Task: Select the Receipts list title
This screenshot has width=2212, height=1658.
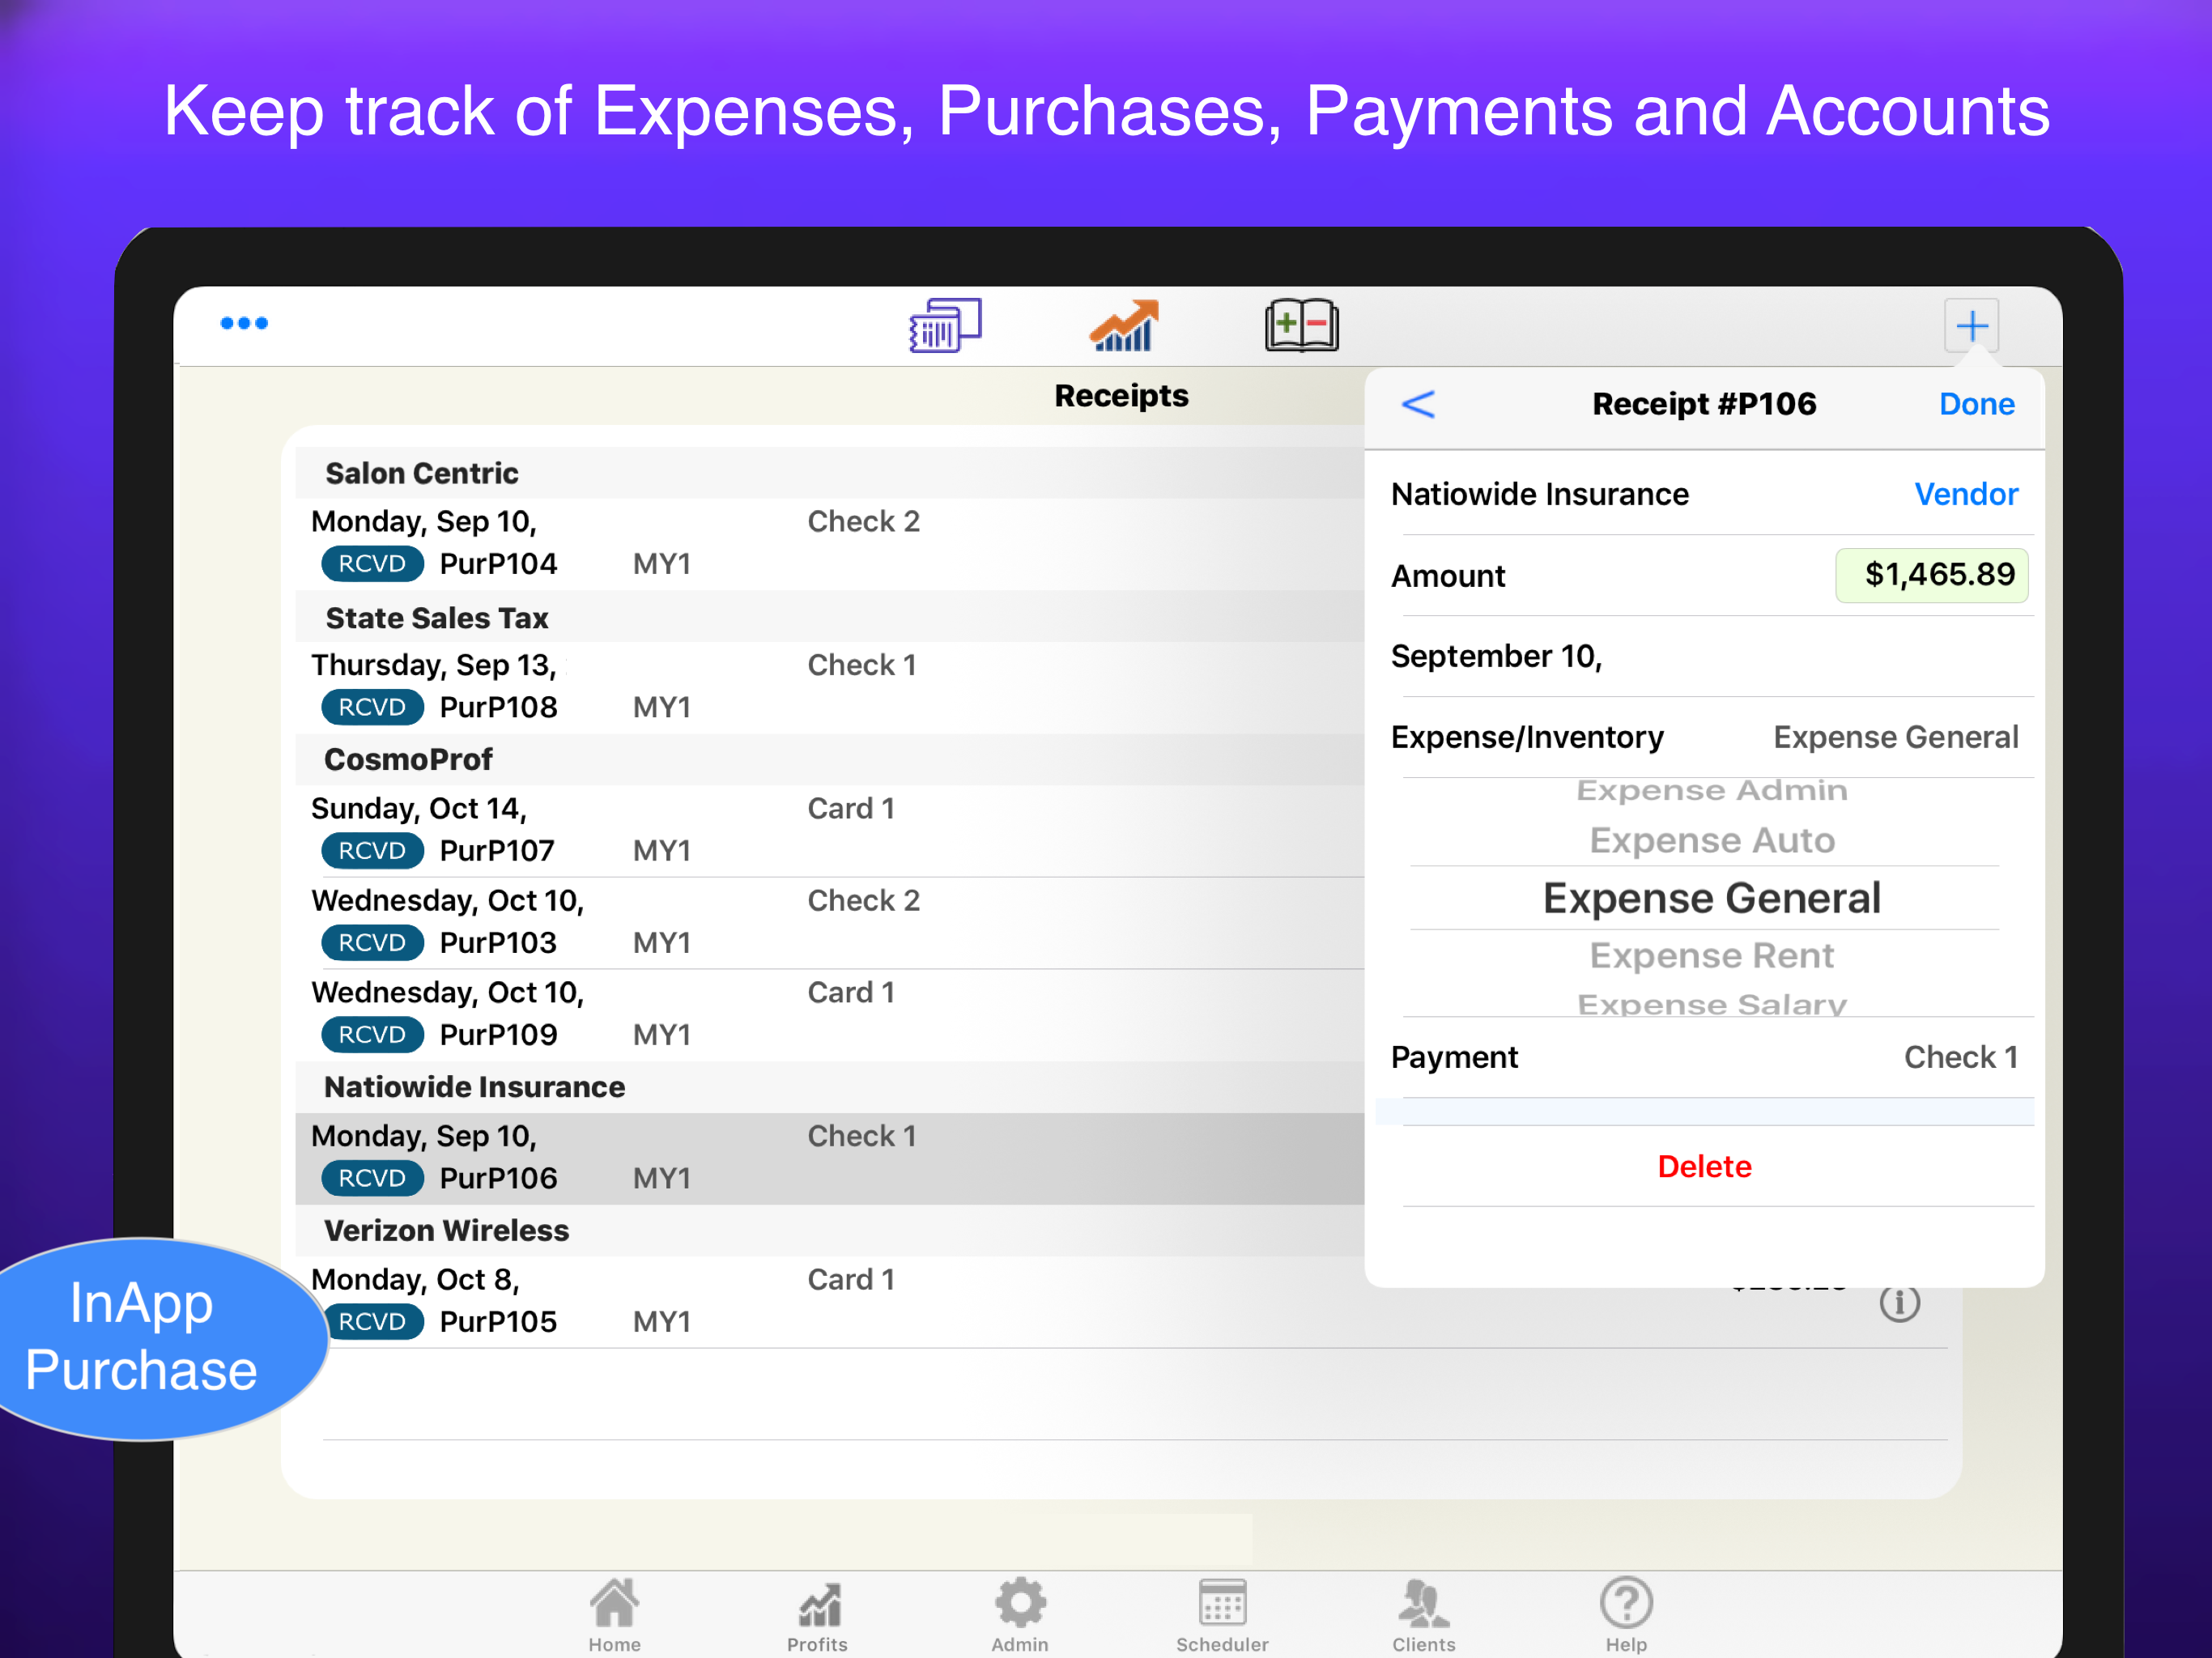Action: click(x=1121, y=396)
